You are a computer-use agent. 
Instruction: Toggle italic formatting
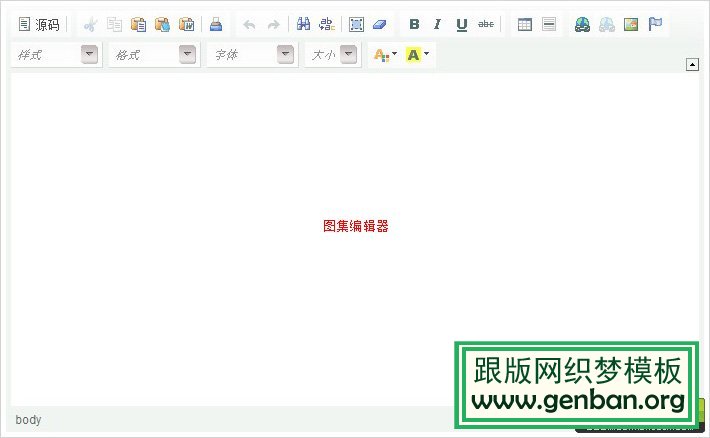point(437,24)
